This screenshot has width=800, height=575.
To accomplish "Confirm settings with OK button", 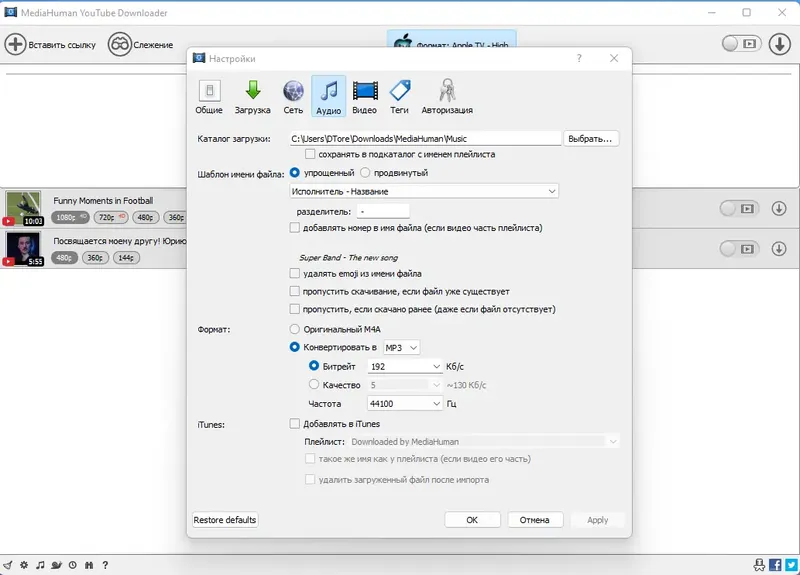I will (472, 519).
